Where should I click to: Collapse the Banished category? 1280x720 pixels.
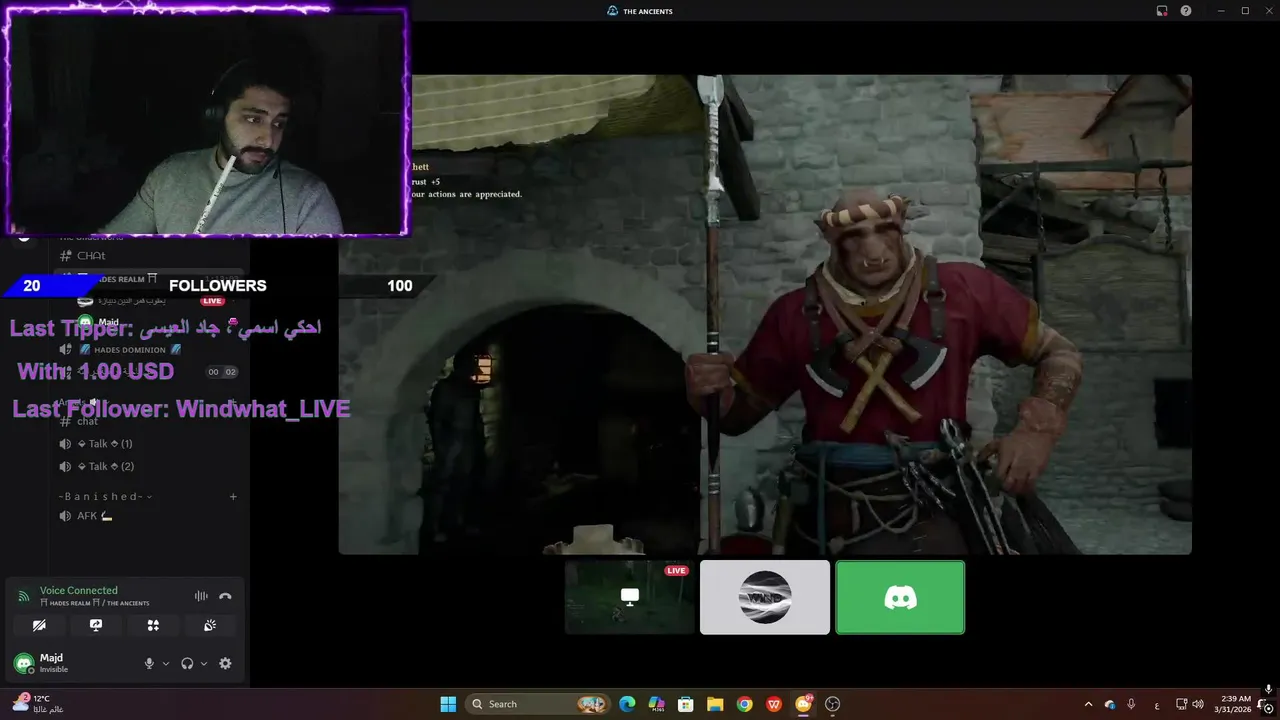pos(105,496)
